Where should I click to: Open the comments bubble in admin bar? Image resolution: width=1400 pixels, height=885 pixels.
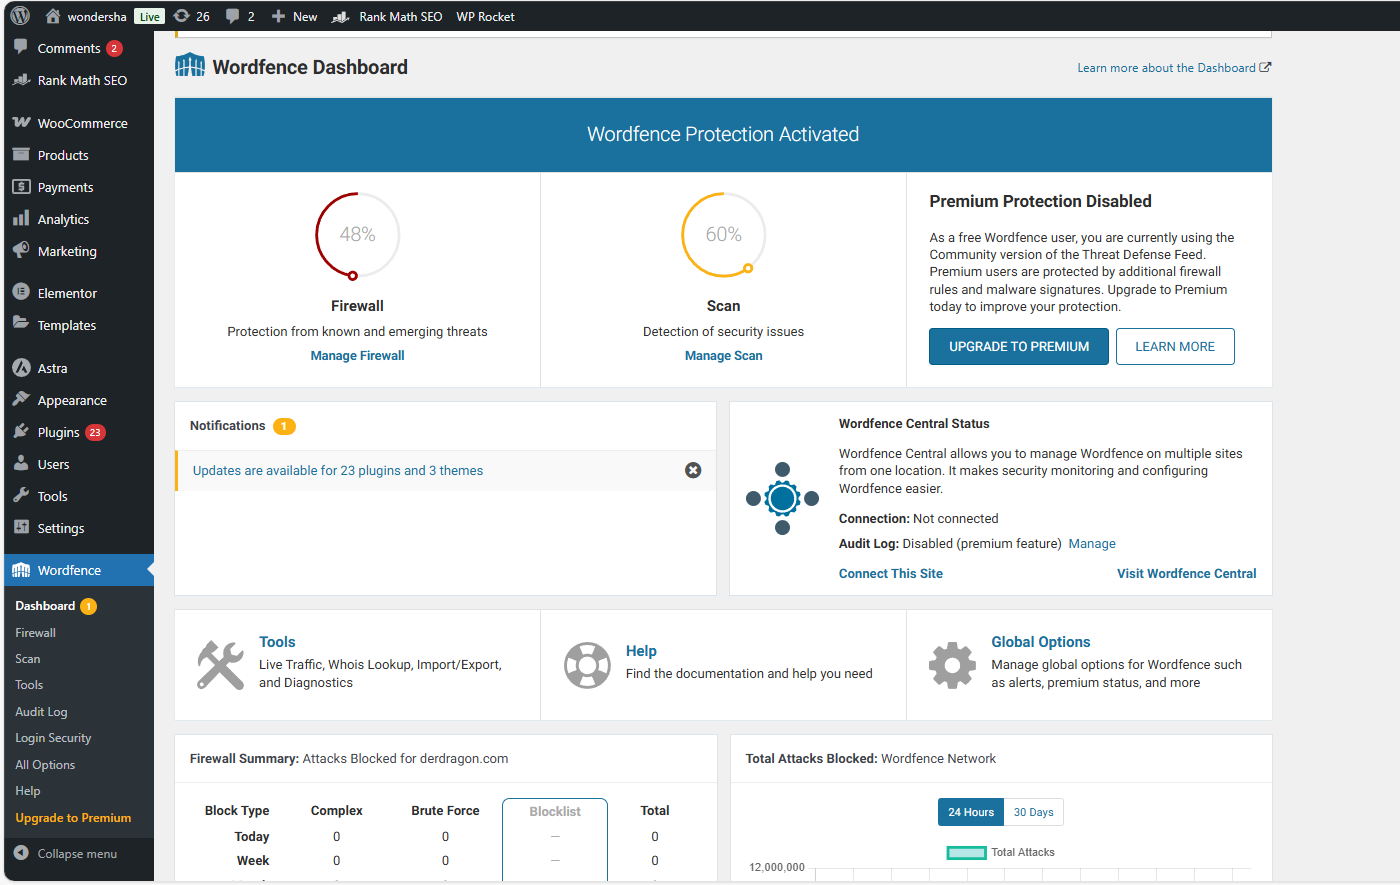click(x=239, y=16)
